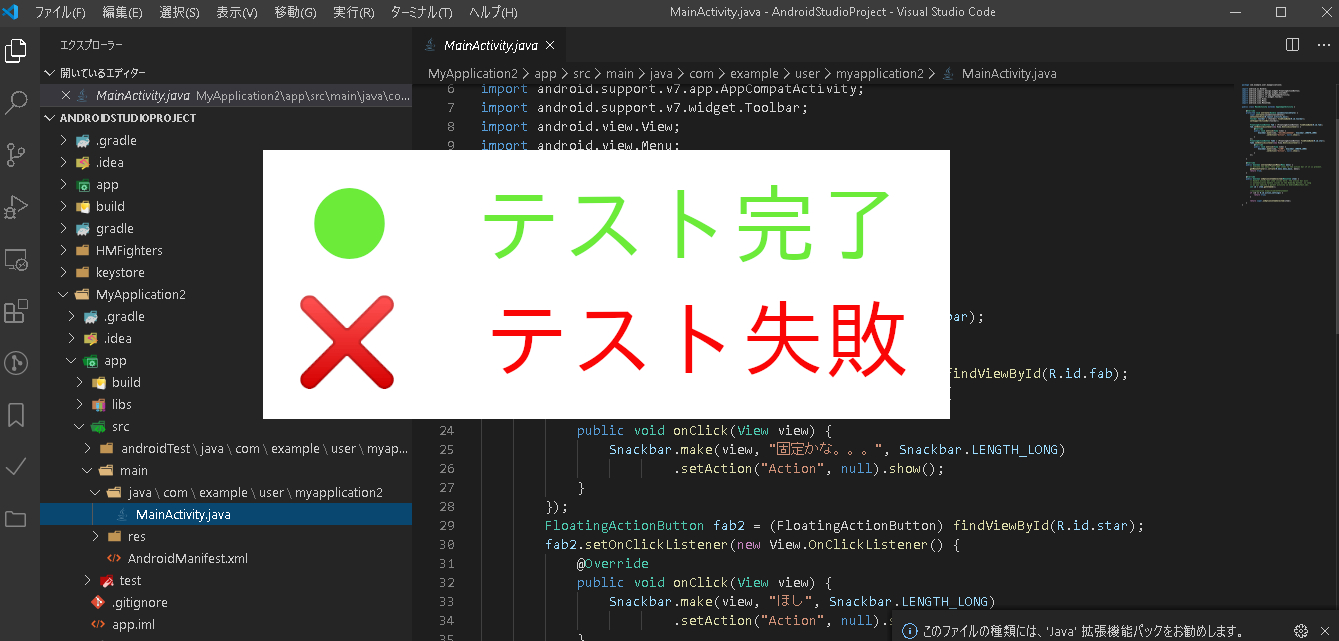
Task: Open the 選択(S) menu
Action: [179, 13]
